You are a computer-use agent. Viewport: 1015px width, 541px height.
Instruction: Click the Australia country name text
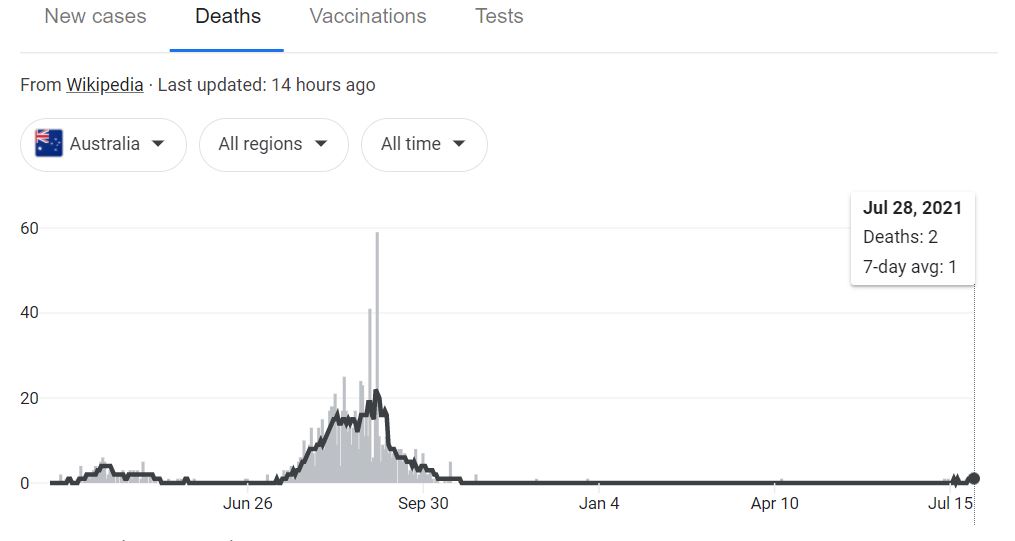click(x=105, y=144)
